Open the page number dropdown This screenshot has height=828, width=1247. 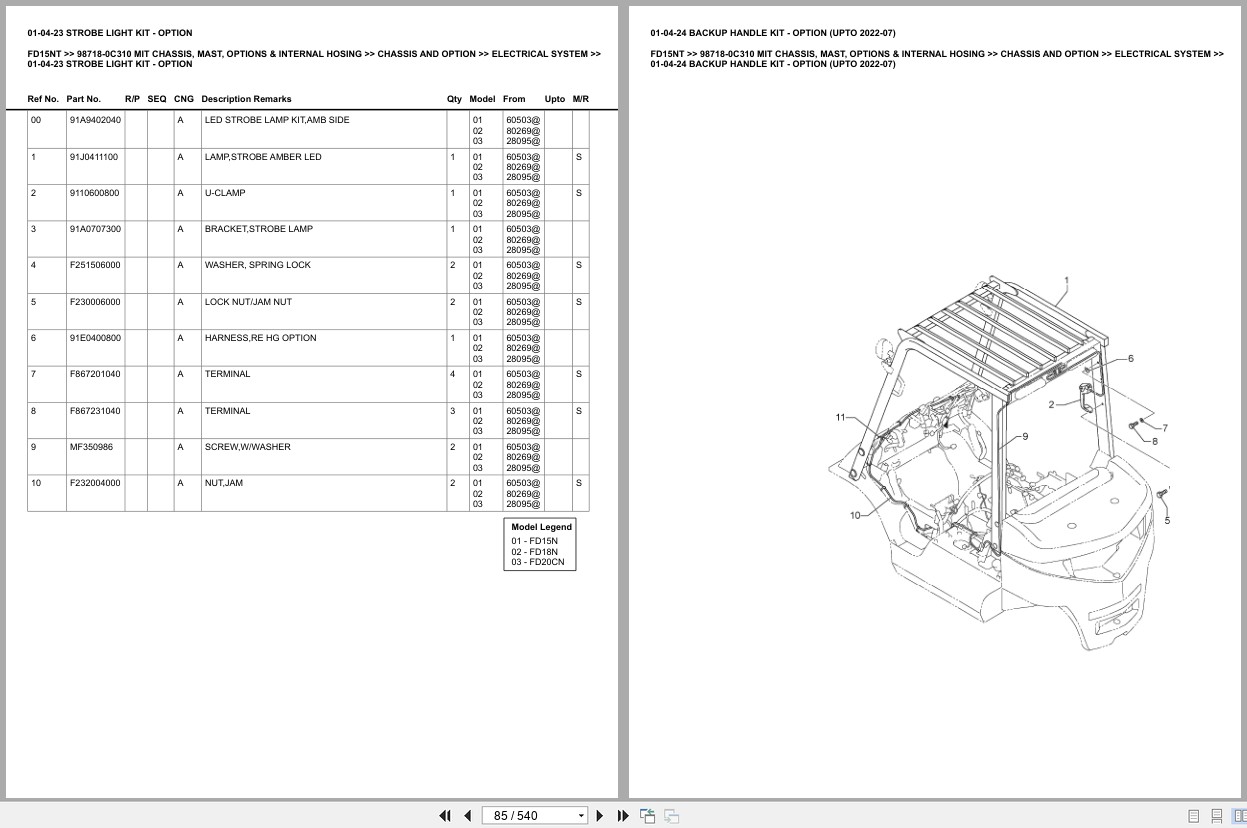581,816
